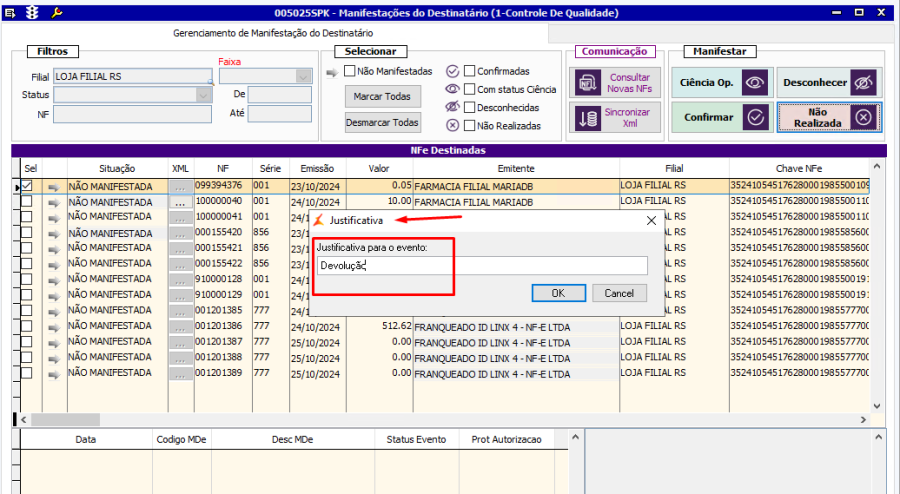Enable the Não Manifestadas checkbox

click(x=350, y=71)
